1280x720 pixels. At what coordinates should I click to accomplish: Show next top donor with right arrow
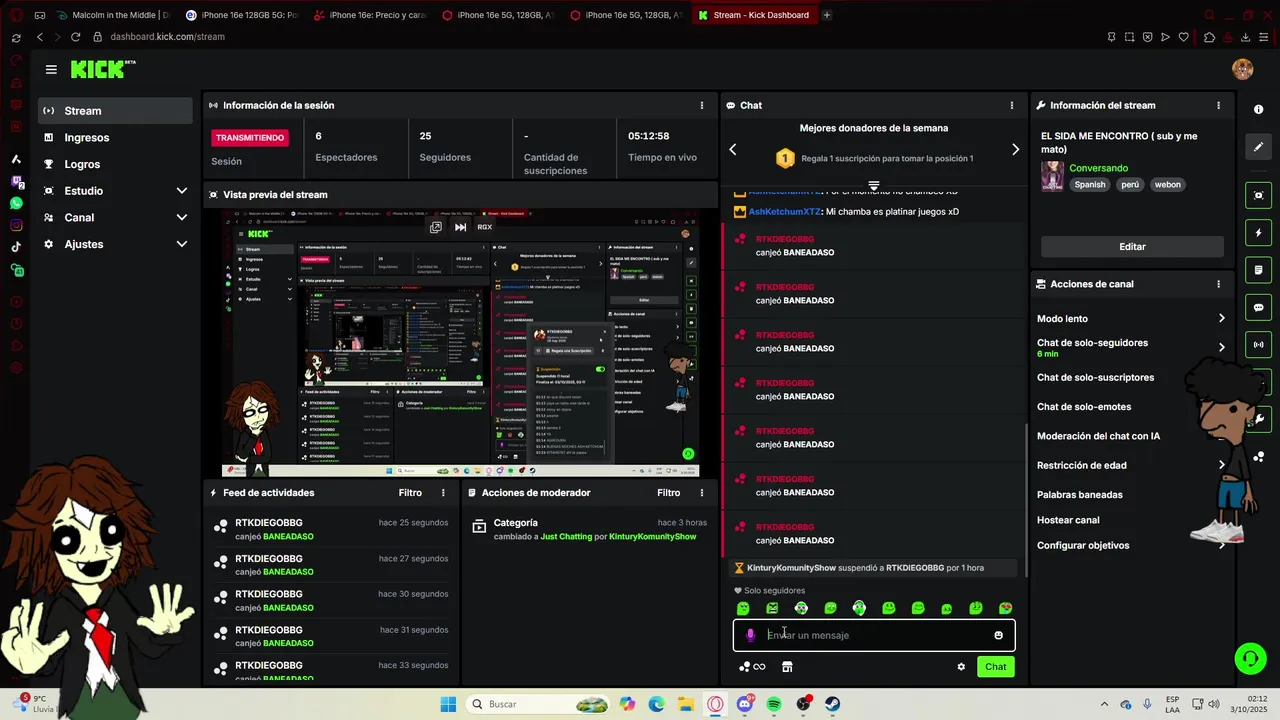(1015, 149)
